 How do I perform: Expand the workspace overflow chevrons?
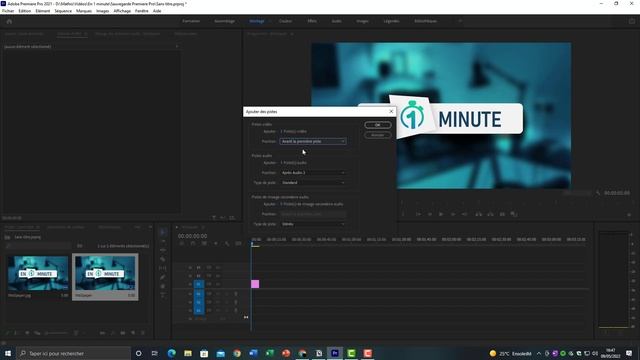[x=460, y=21]
